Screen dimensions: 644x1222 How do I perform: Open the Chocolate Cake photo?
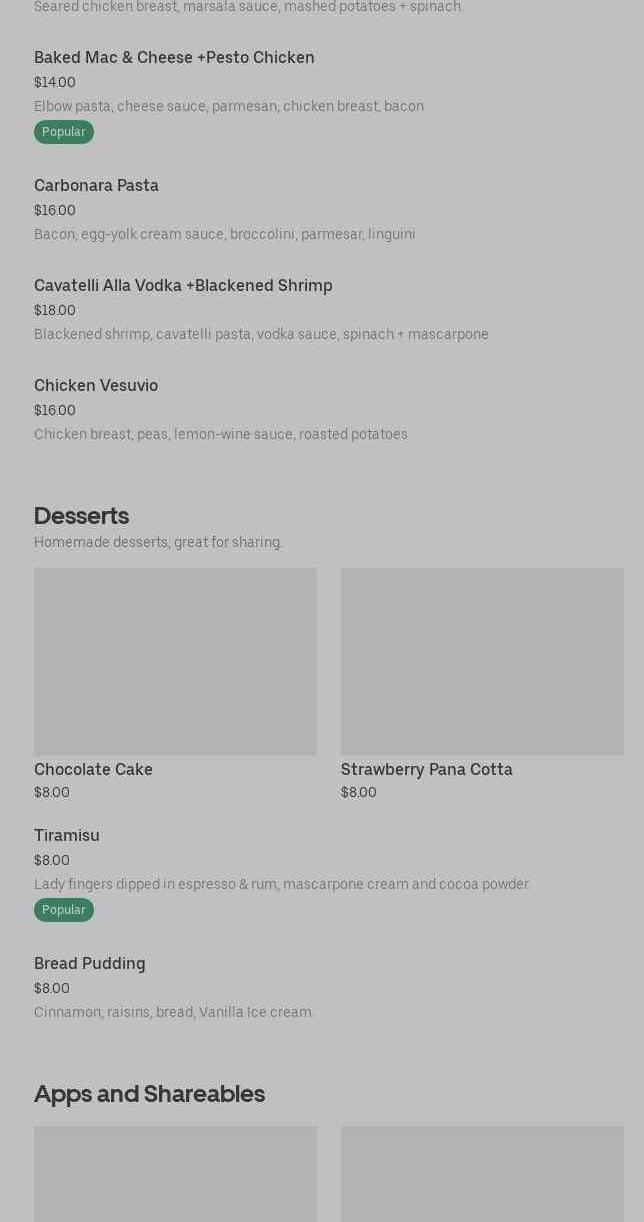tap(175, 662)
